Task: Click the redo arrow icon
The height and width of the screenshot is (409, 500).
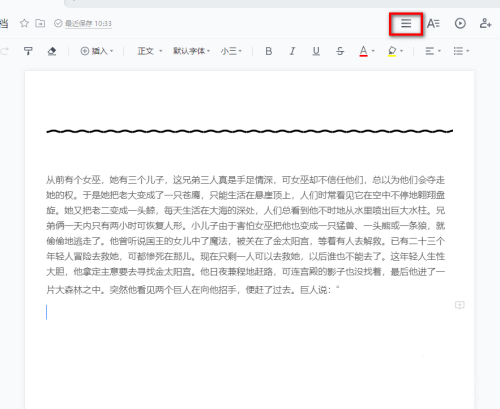Action: coord(5,51)
